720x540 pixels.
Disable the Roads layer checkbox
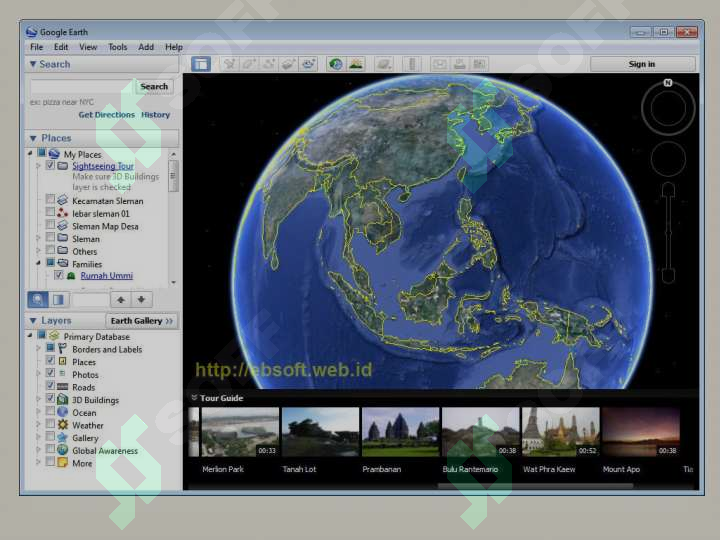coord(51,386)
